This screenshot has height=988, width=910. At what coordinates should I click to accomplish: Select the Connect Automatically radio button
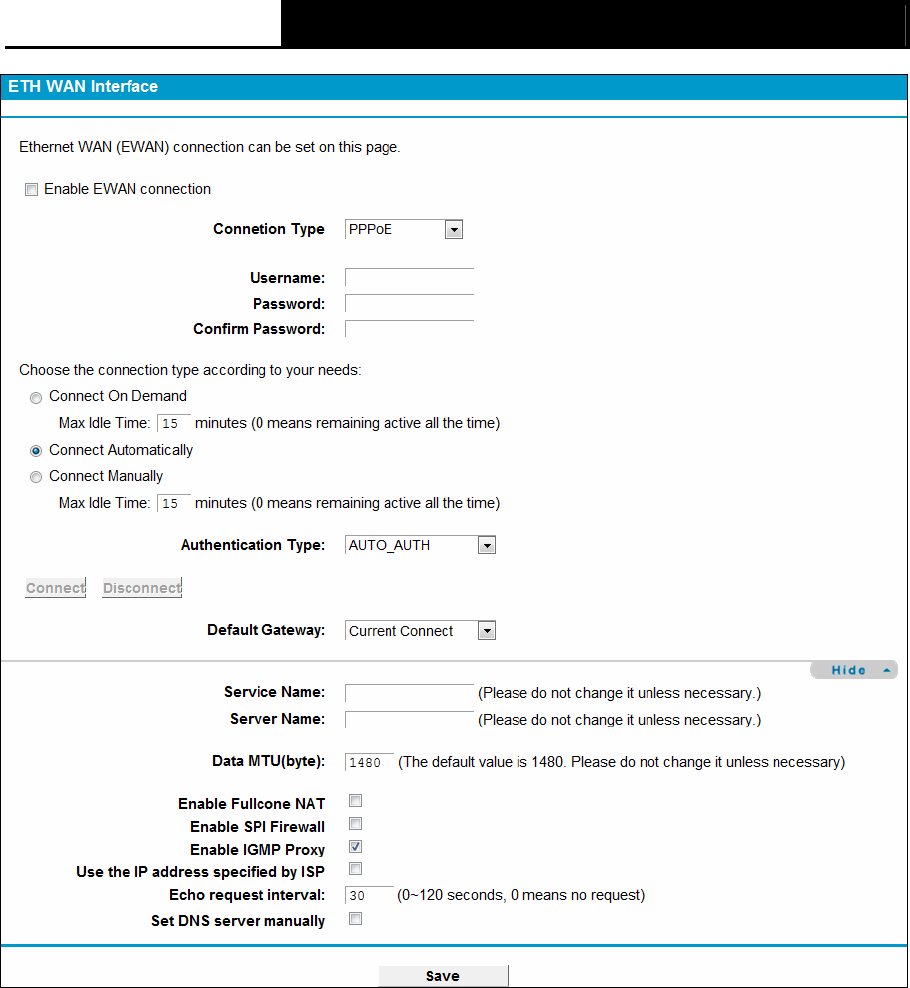pyautogui.click(x=36, y=451)
